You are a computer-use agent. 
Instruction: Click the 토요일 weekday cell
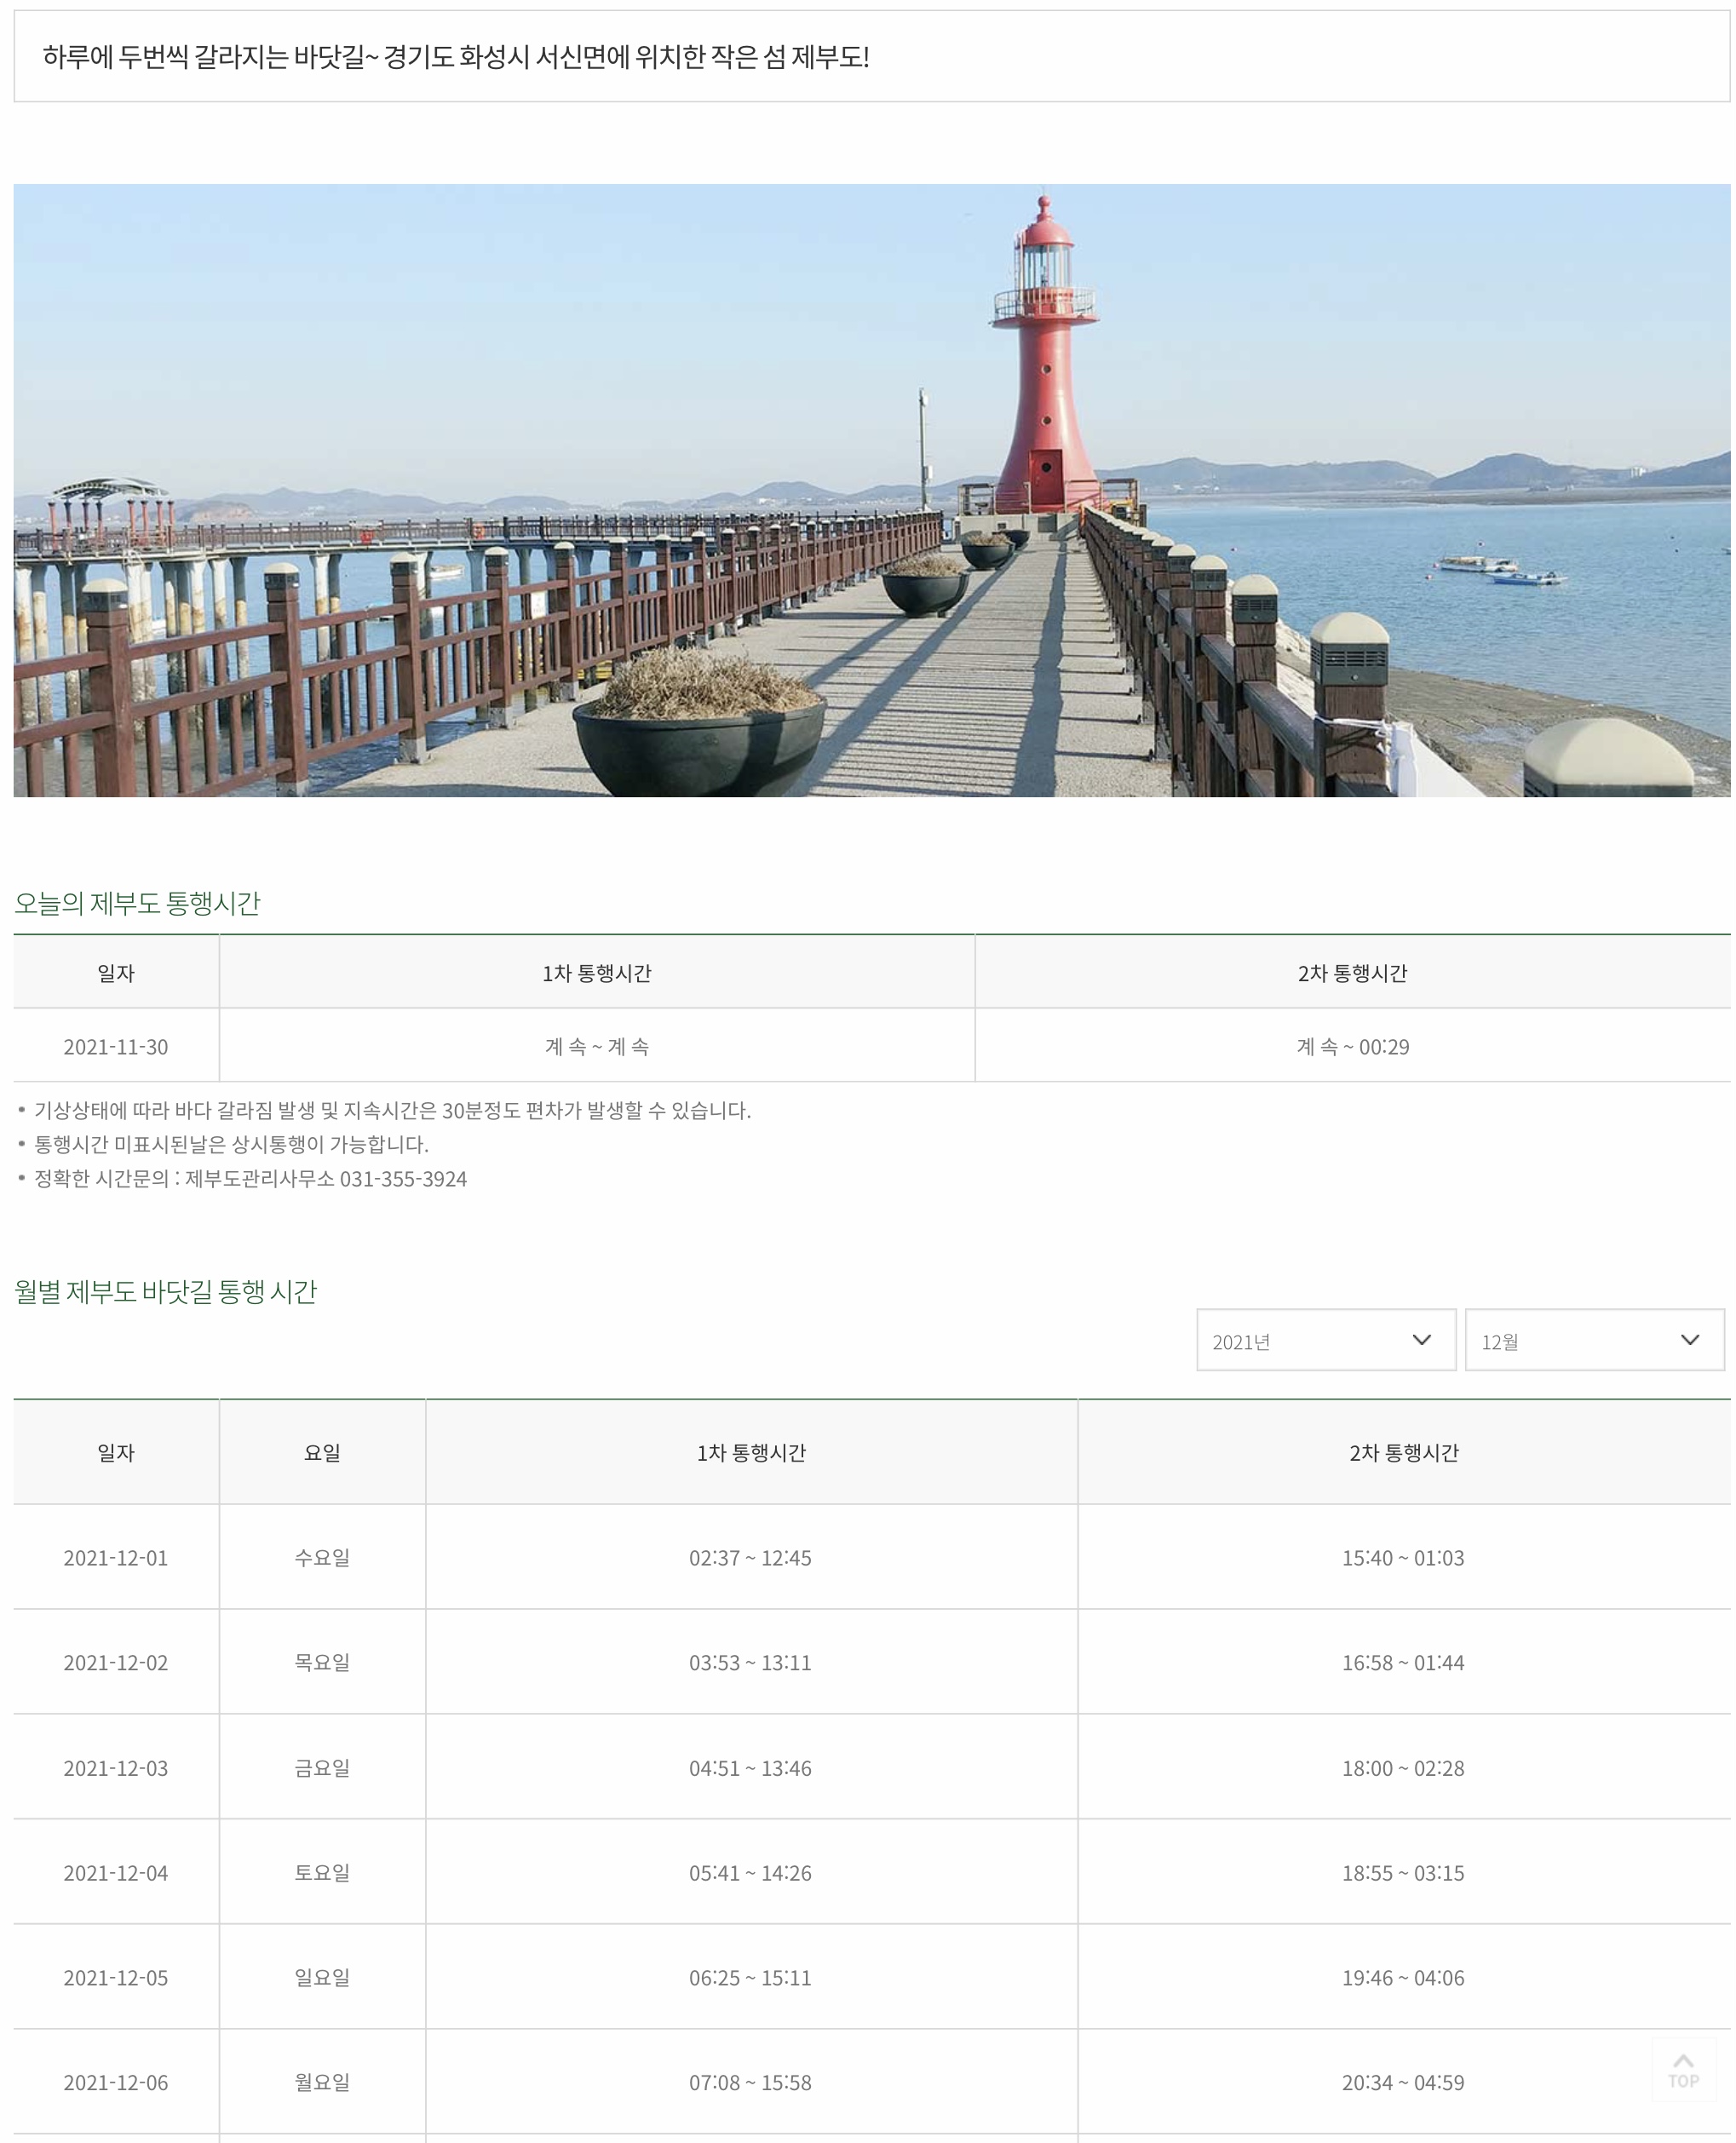click(322, 1872)
